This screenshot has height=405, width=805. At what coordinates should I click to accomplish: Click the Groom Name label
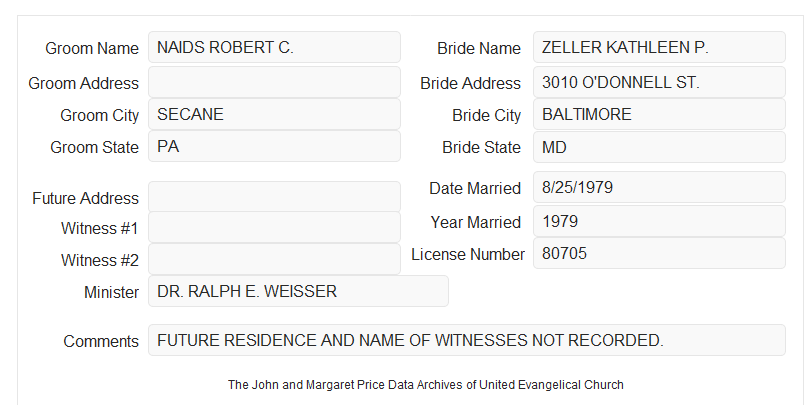point(92,48)
